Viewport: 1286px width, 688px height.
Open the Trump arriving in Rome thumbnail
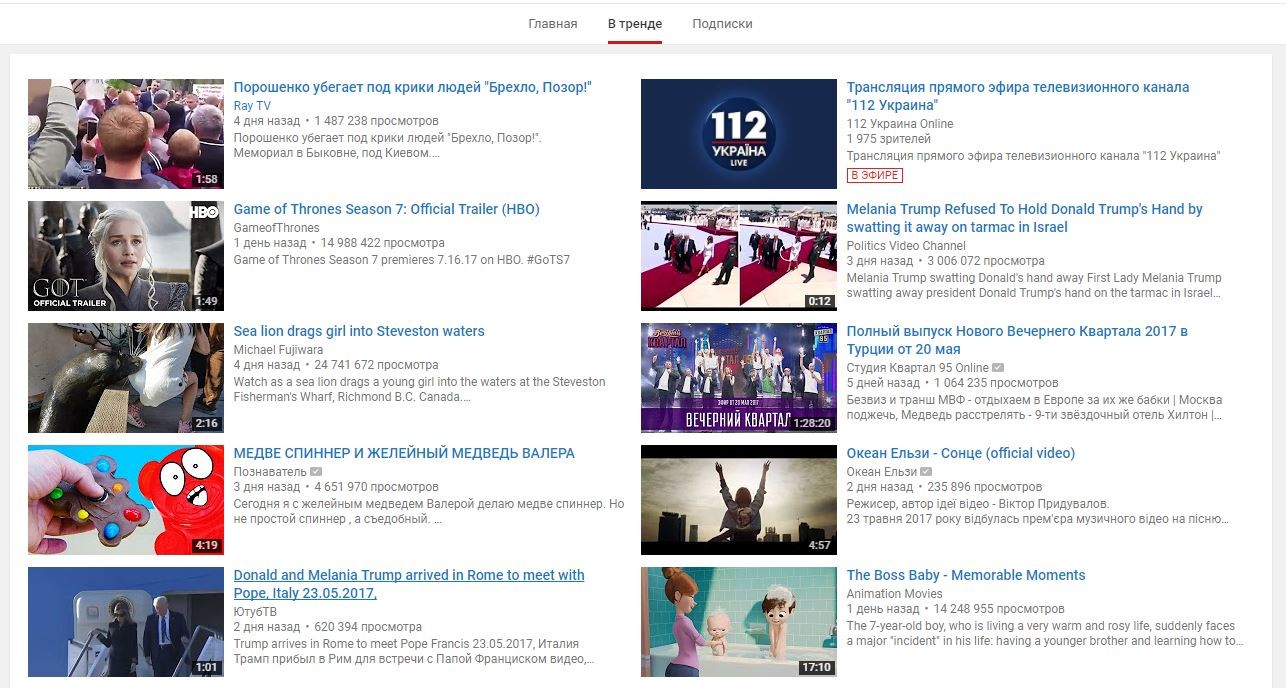126,622
